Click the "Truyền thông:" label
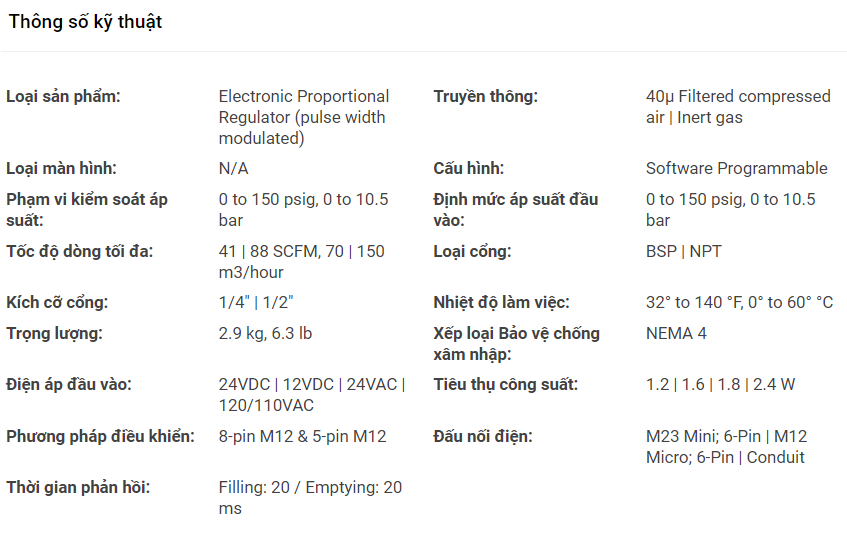 click(x=485, y=97)
